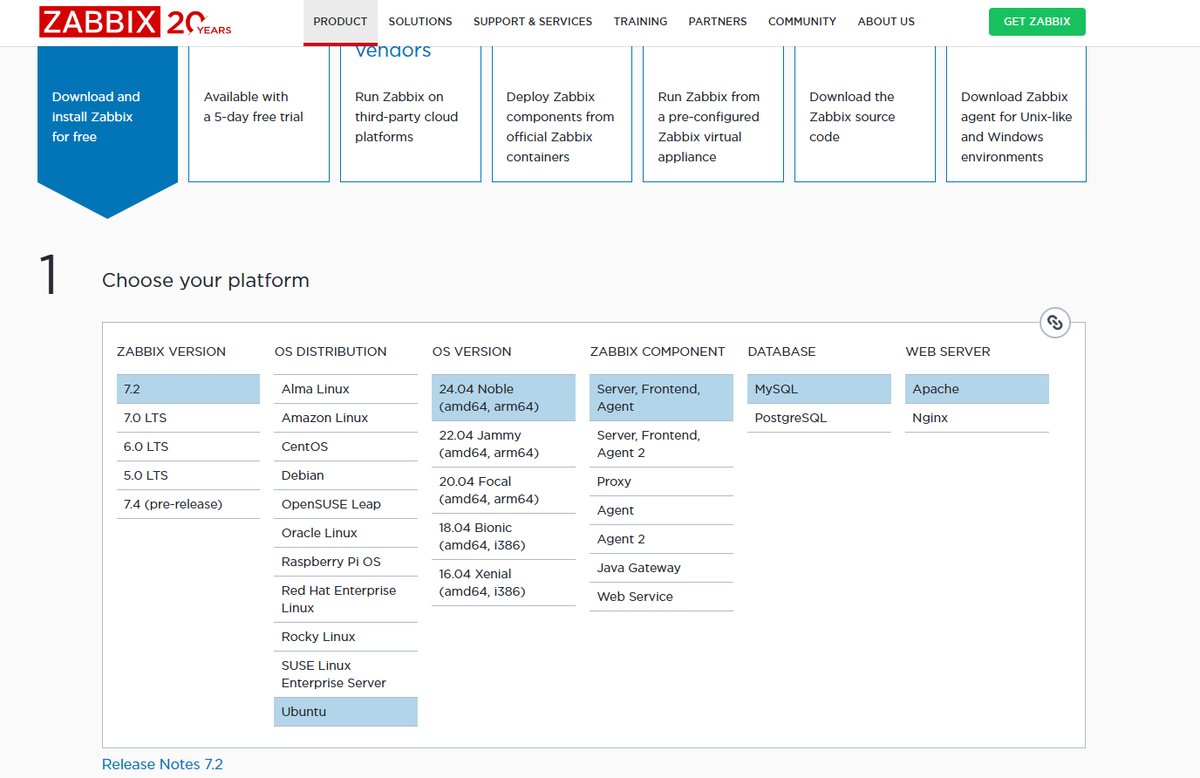Choose Zabbix version 6.0 LTS

pos(188,447)
